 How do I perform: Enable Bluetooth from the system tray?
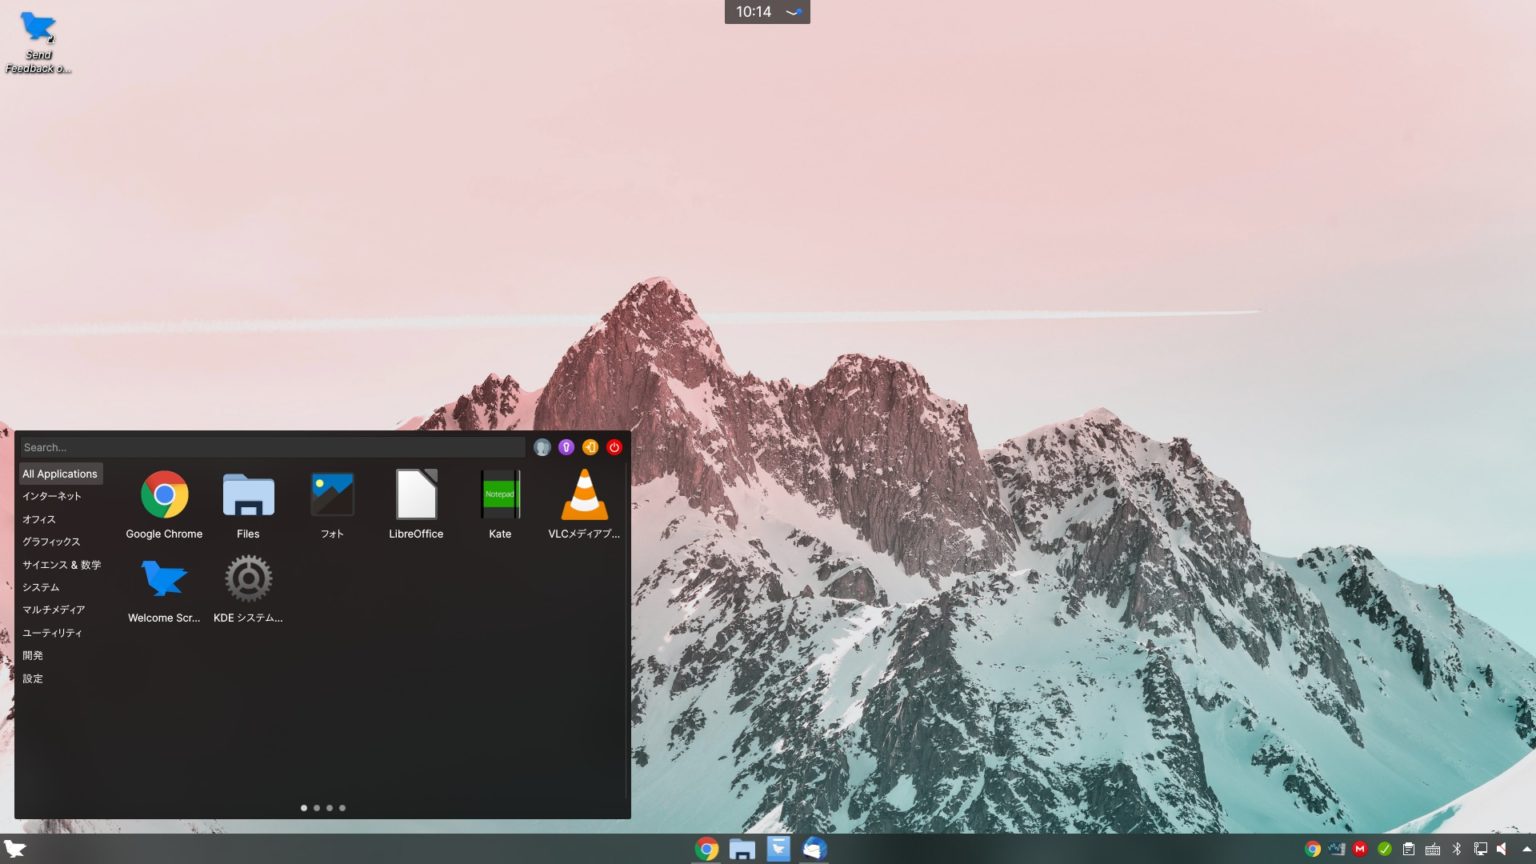point(1456,849)
